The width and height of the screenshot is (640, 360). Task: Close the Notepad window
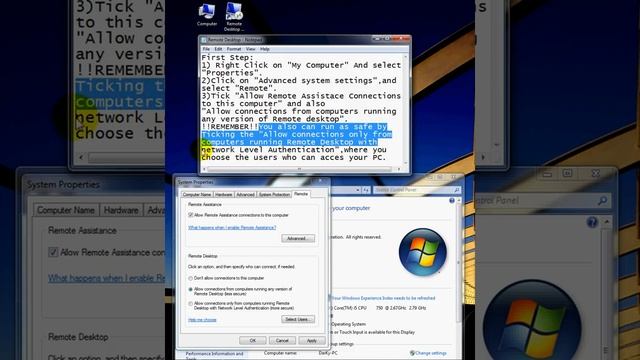pos(402,39)
